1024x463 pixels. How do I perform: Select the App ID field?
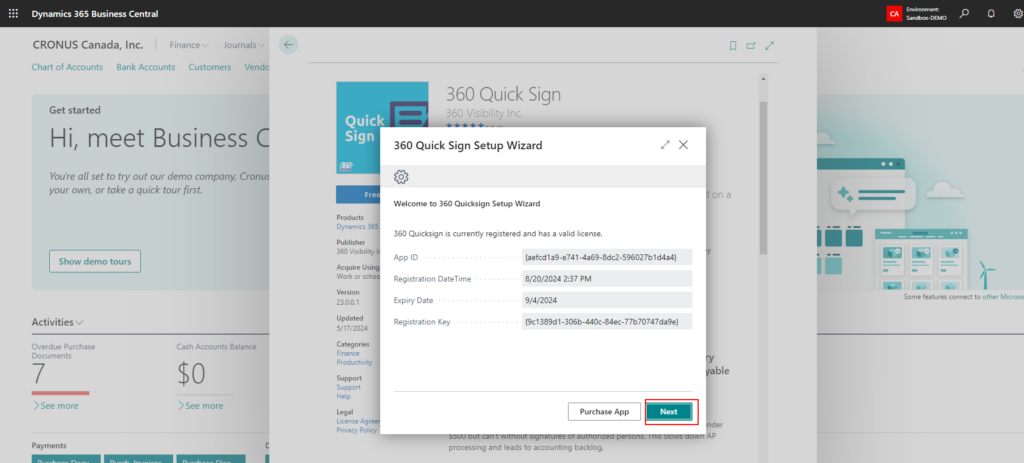(607, 257)
